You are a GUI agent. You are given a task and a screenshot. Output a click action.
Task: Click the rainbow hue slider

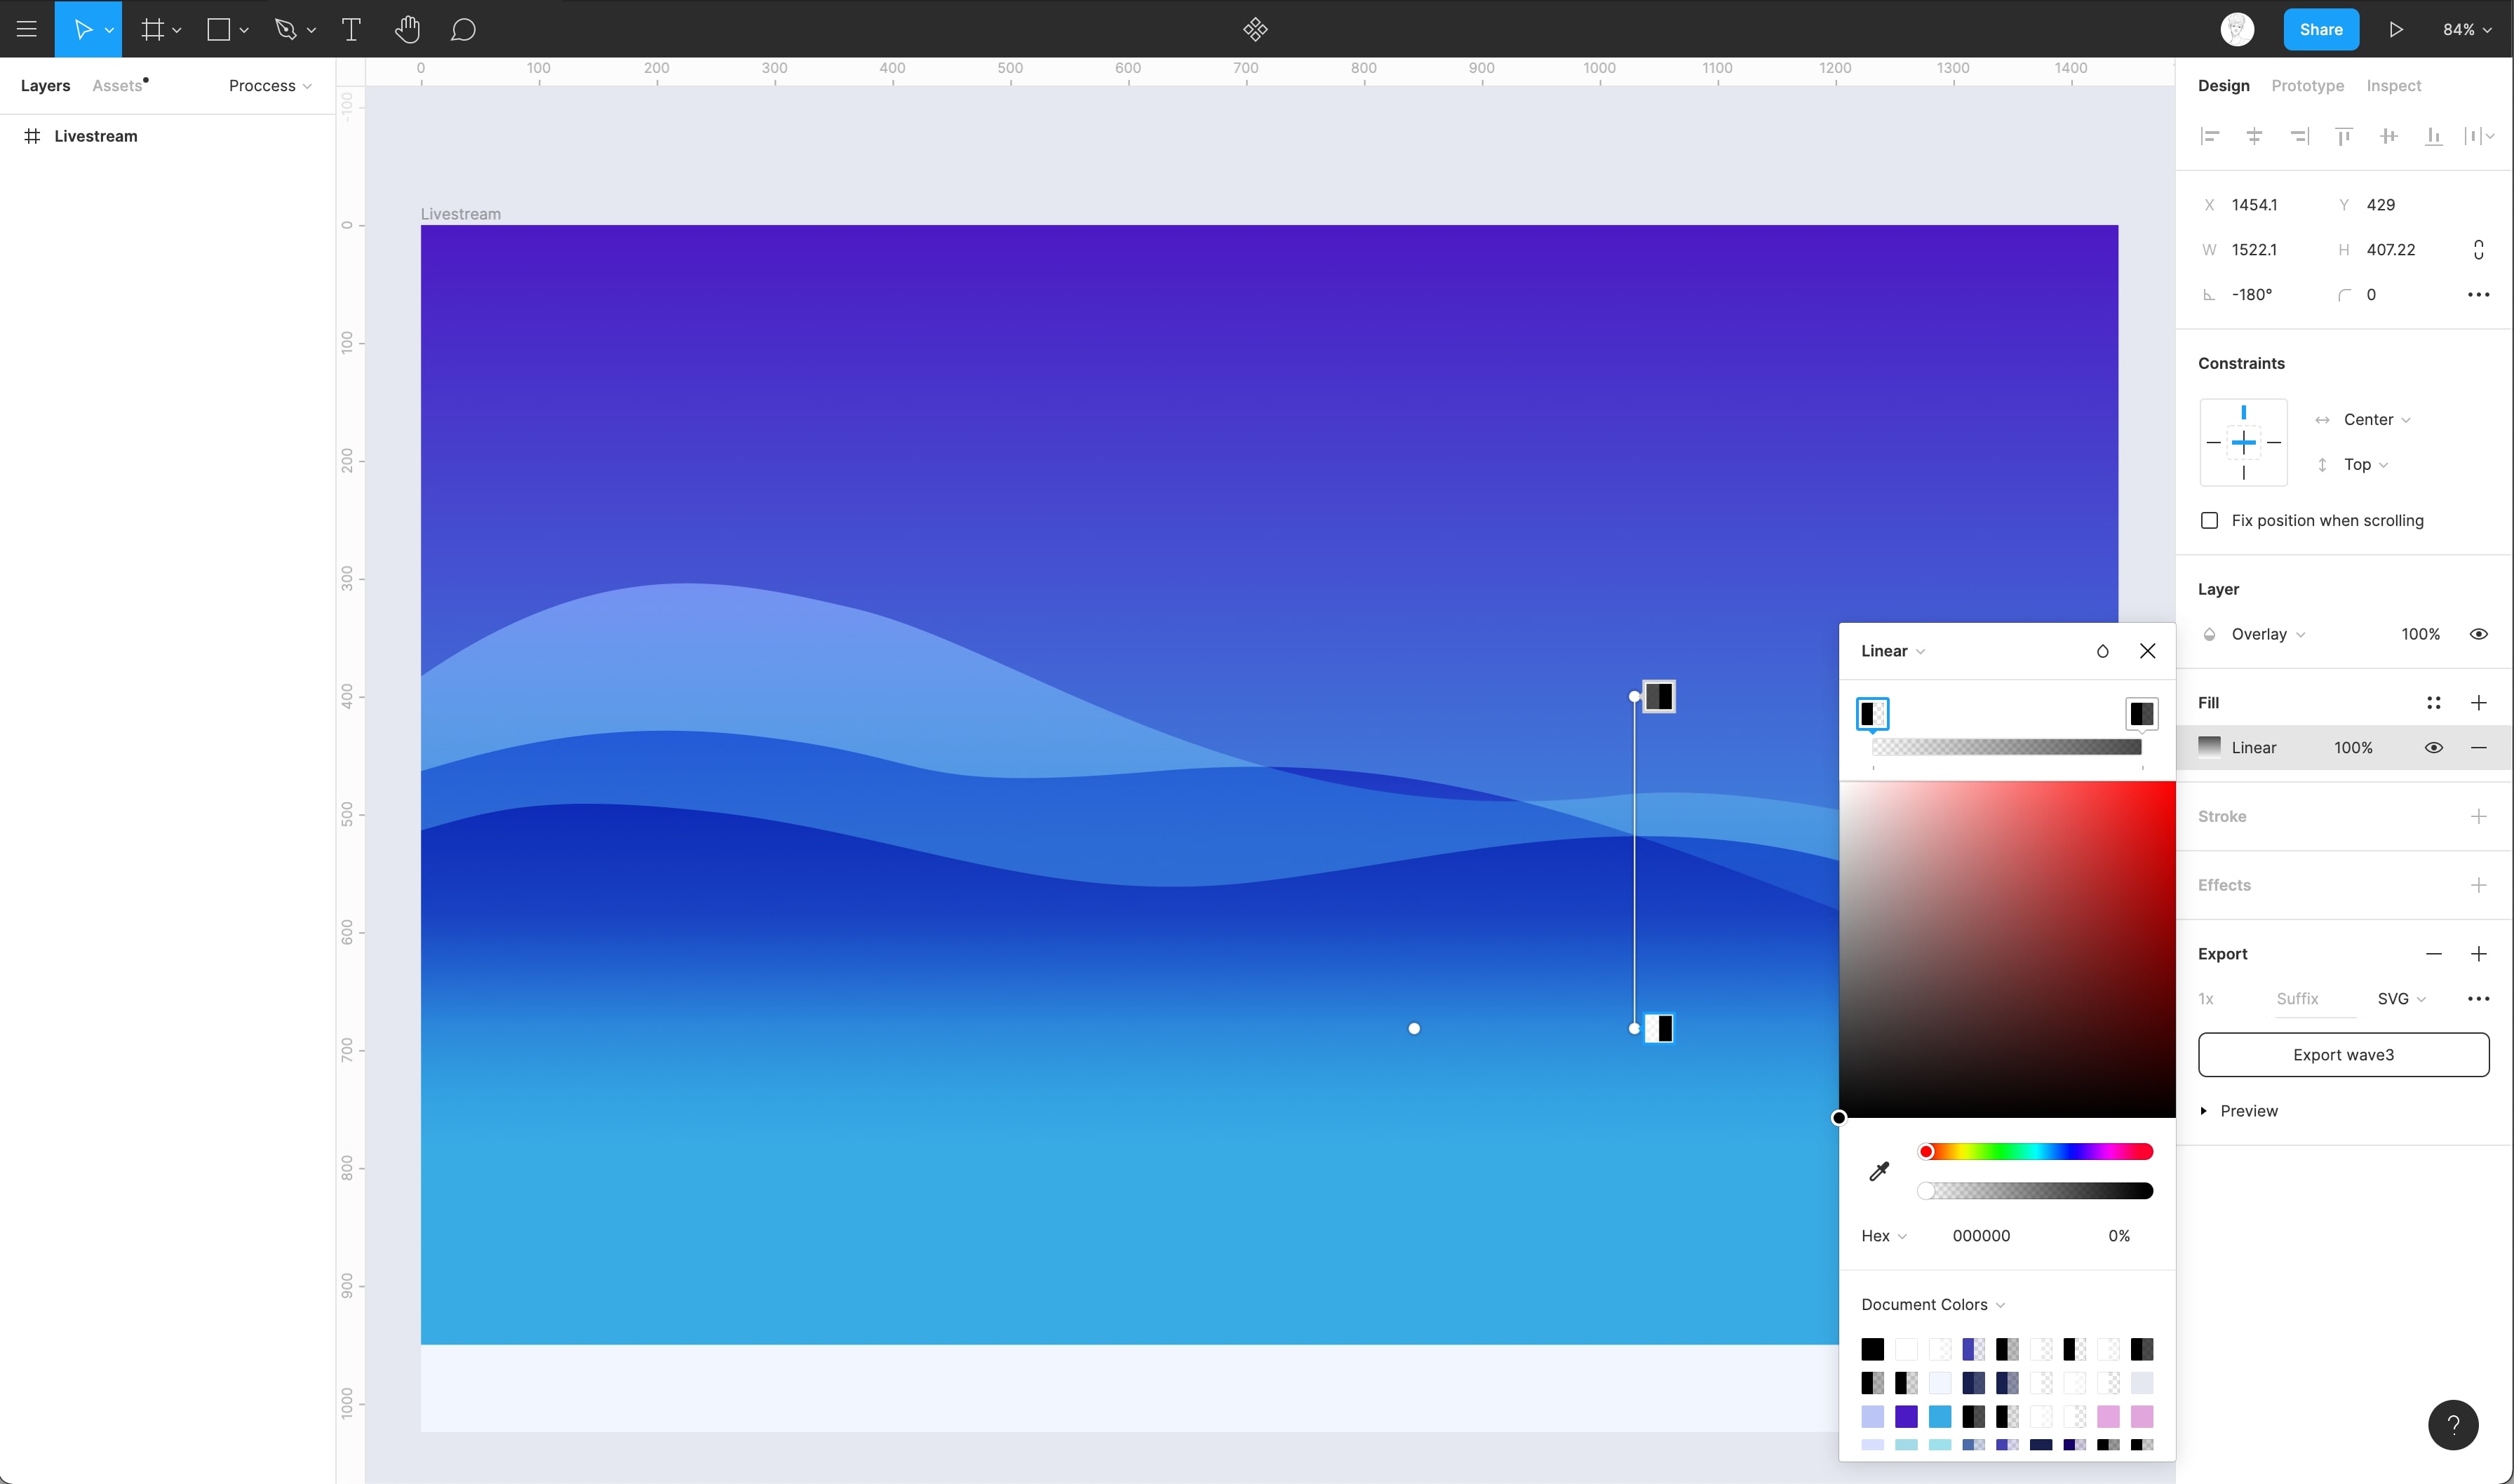point(2035,1152)
